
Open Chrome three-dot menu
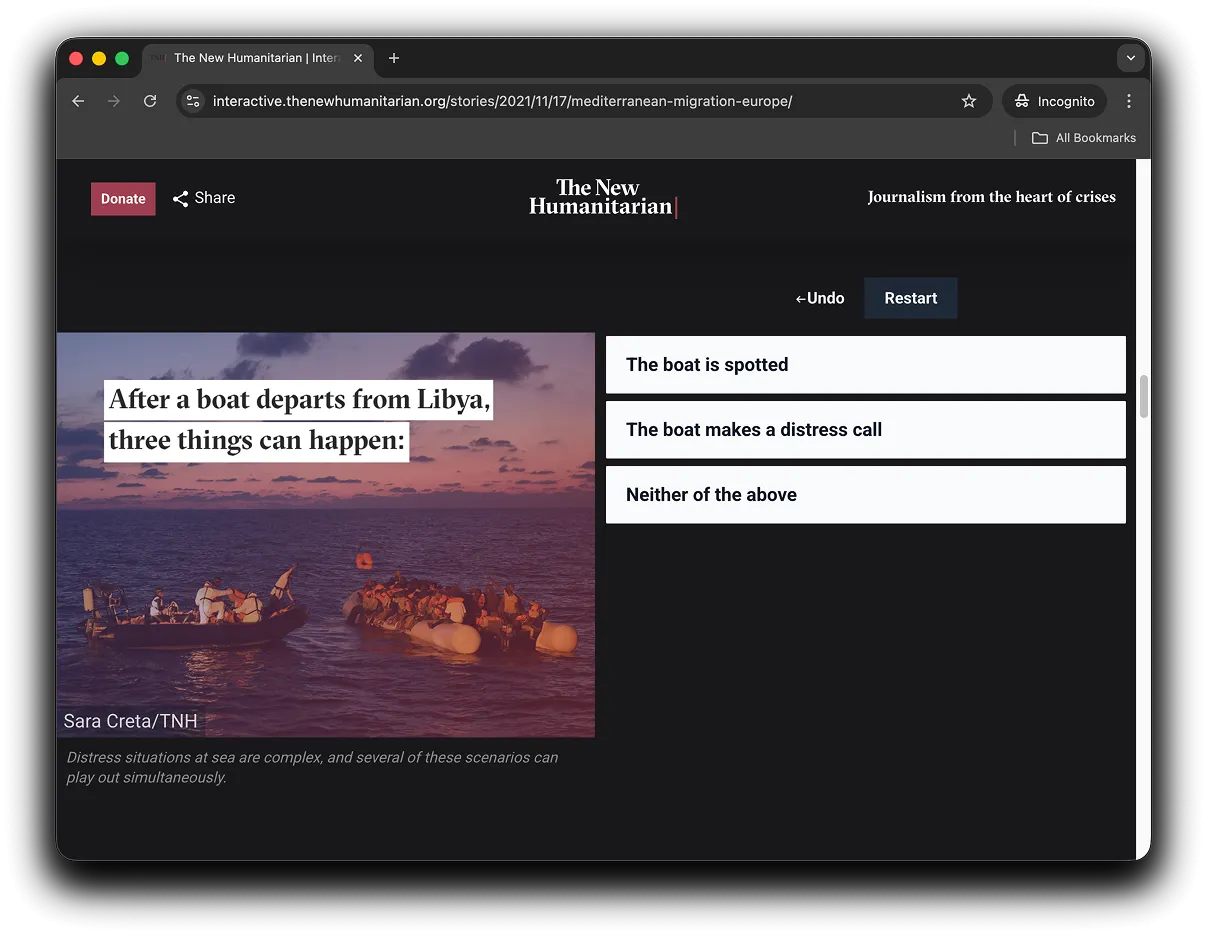pos(1129,101)
